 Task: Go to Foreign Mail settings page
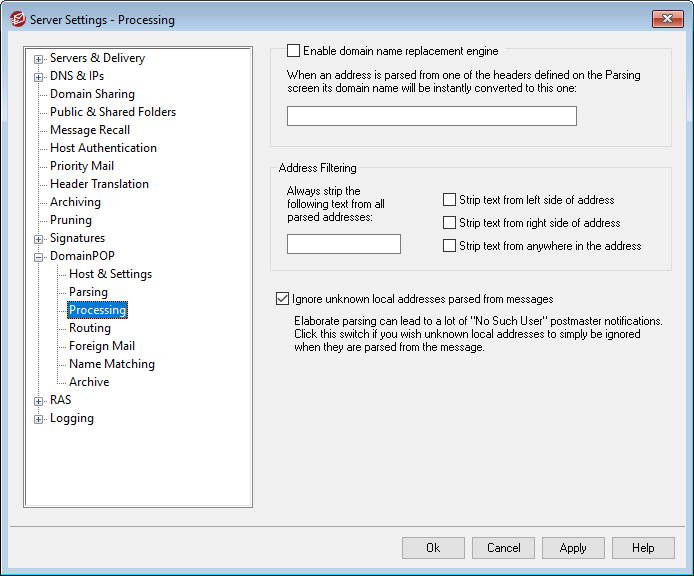(x=103, y=346)
